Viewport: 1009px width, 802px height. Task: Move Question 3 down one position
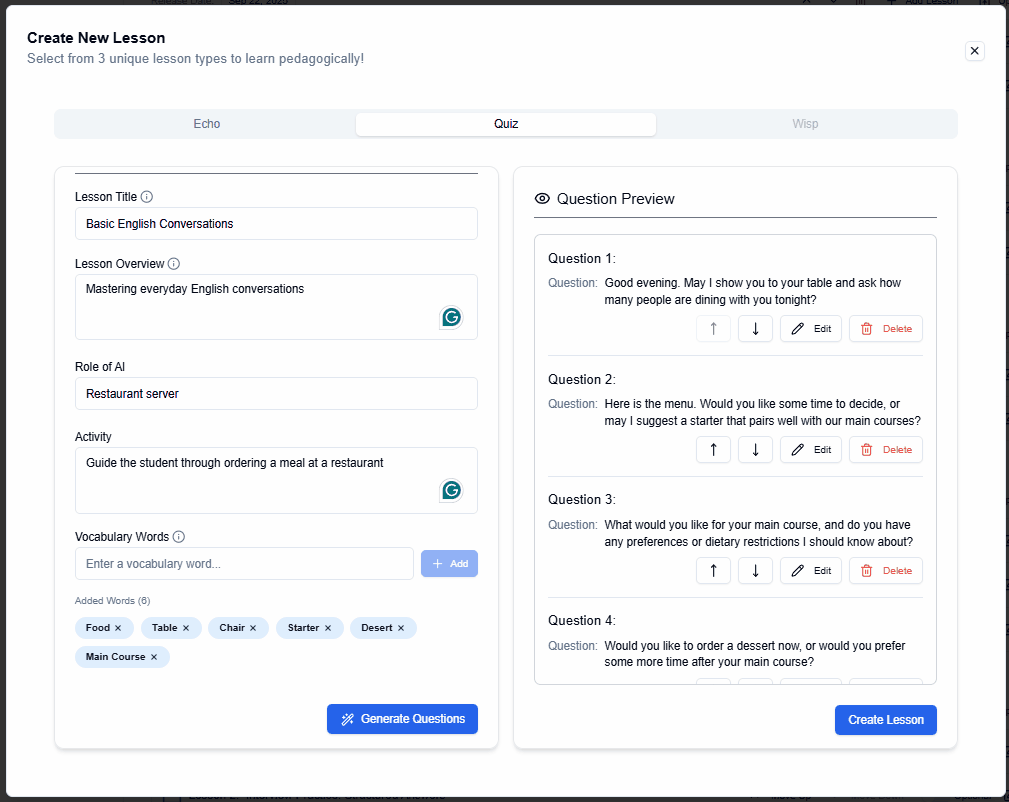[x=755, y=571]
